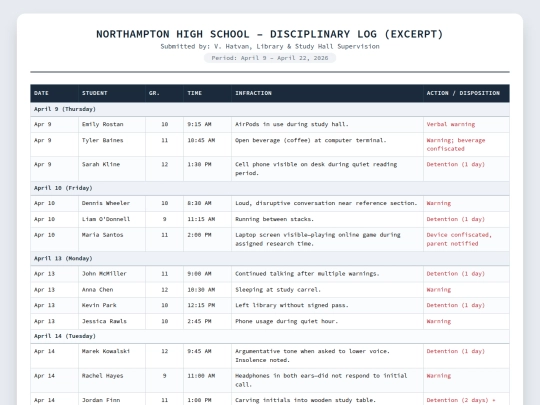Click the April 13 (Monday) group row
The width and height of the screenshot is (540, 405).
(270, 258)
